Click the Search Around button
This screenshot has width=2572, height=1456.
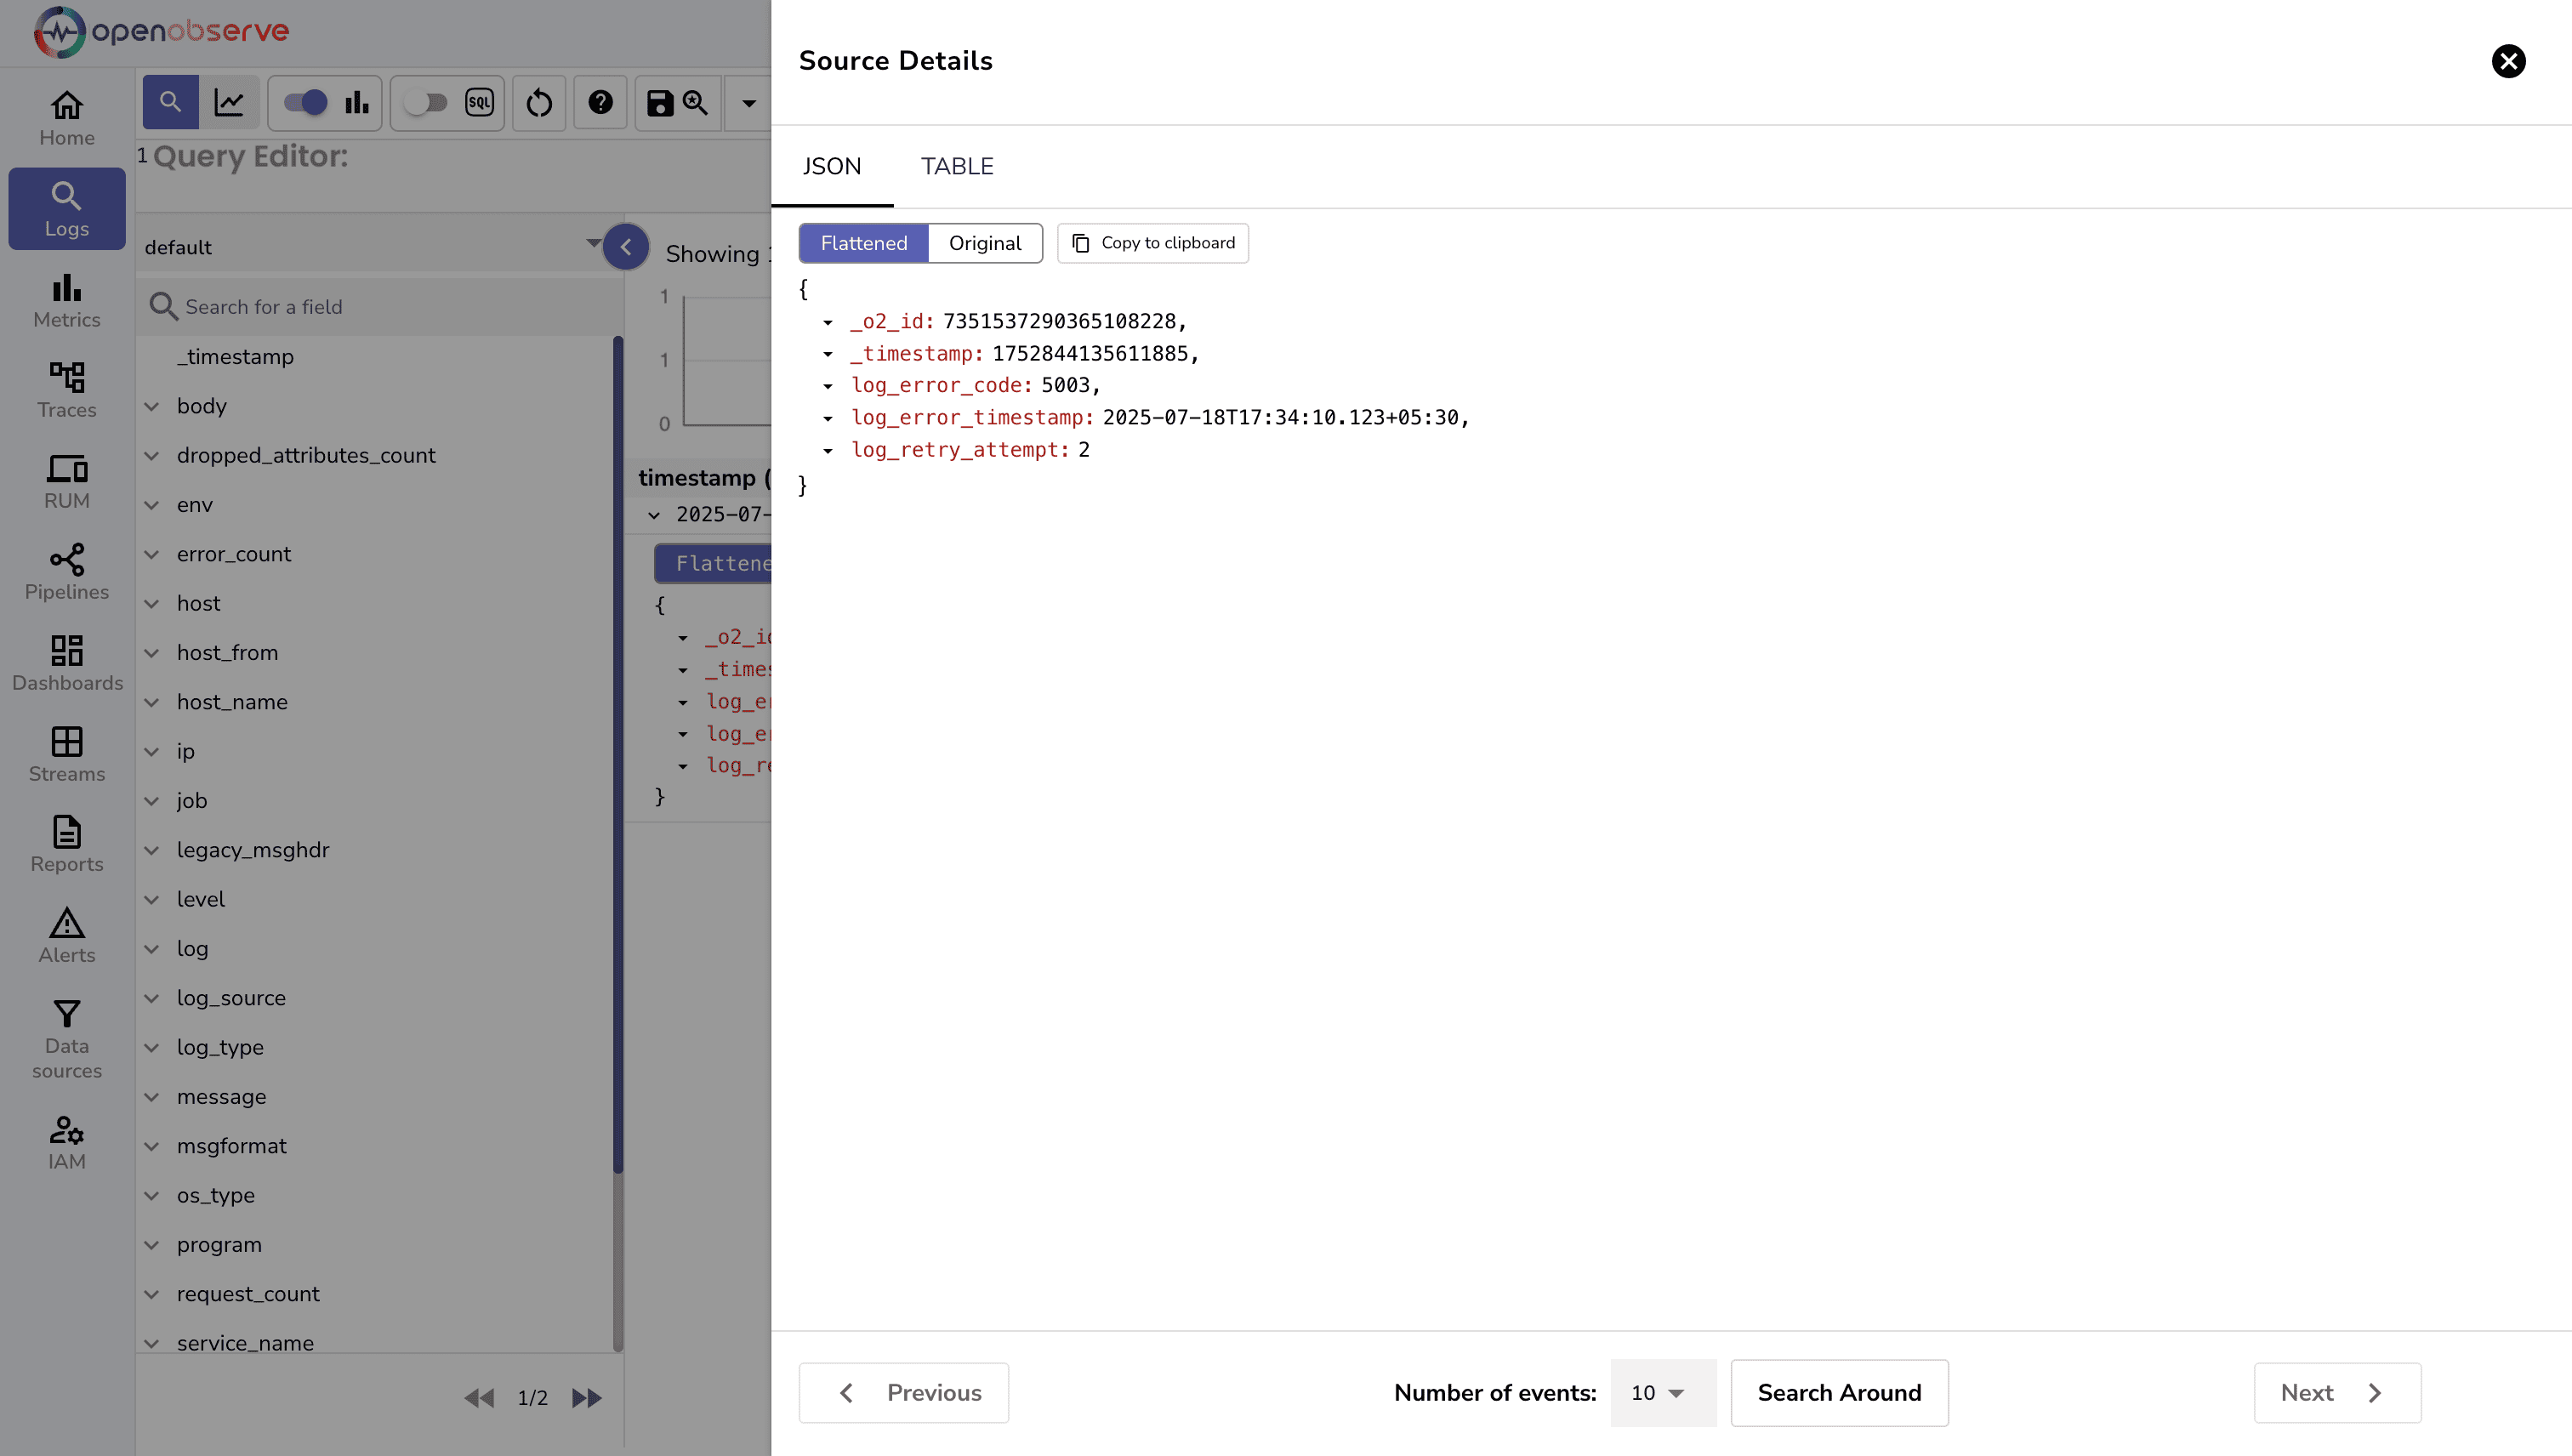tap(1839, 1393)
